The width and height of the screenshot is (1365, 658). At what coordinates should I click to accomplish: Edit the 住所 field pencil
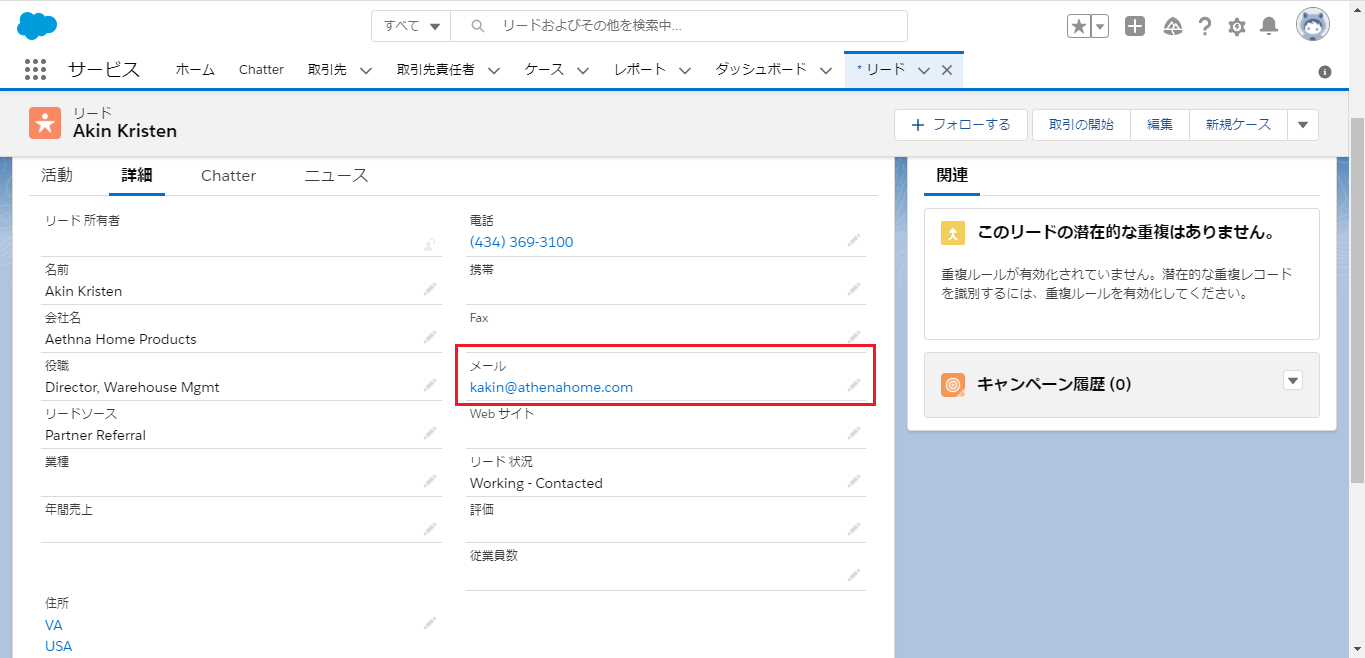[x=429, y=623]
